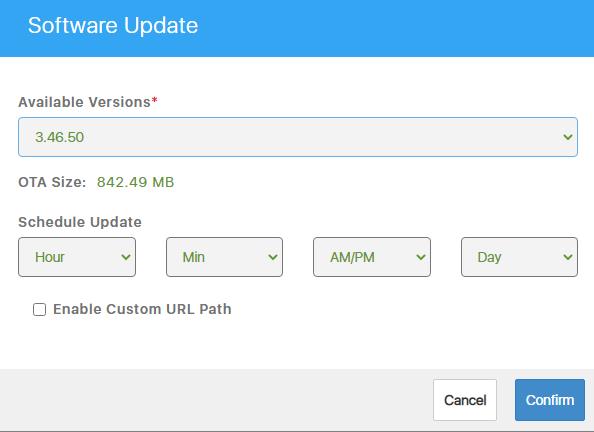Click the red required asterisk beside Available Versions
The height and width of the screenshot is (432, 594).
tap(155, 100)
